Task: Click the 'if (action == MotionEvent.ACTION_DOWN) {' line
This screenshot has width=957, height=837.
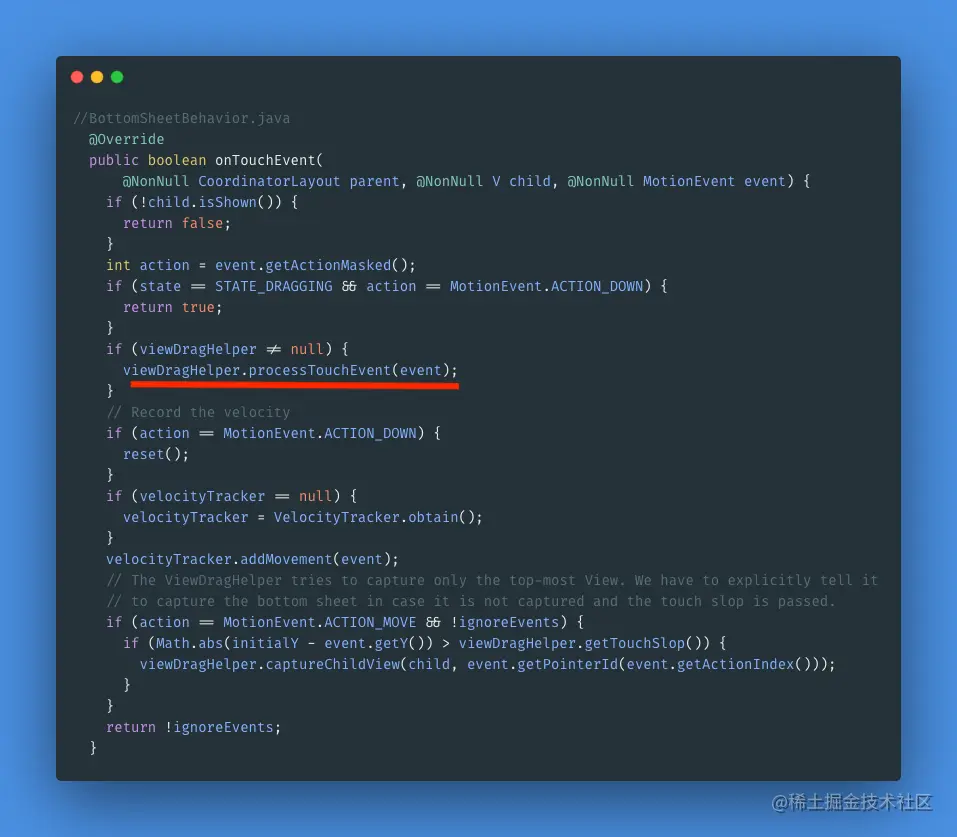Action: 273,433
